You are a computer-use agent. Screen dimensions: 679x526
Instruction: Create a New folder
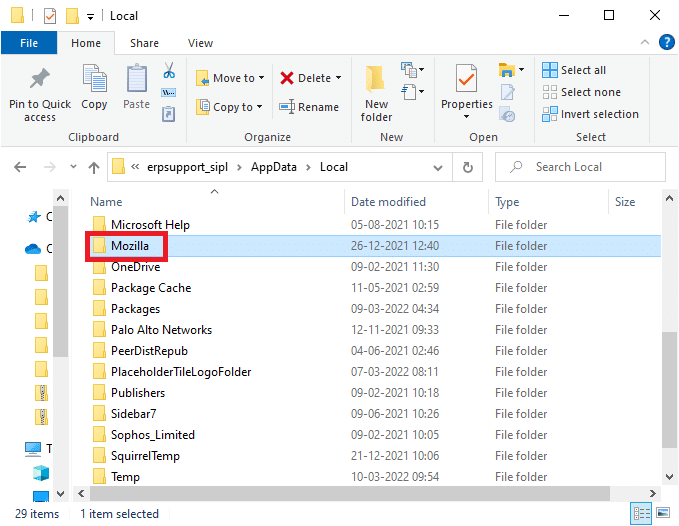376,94
